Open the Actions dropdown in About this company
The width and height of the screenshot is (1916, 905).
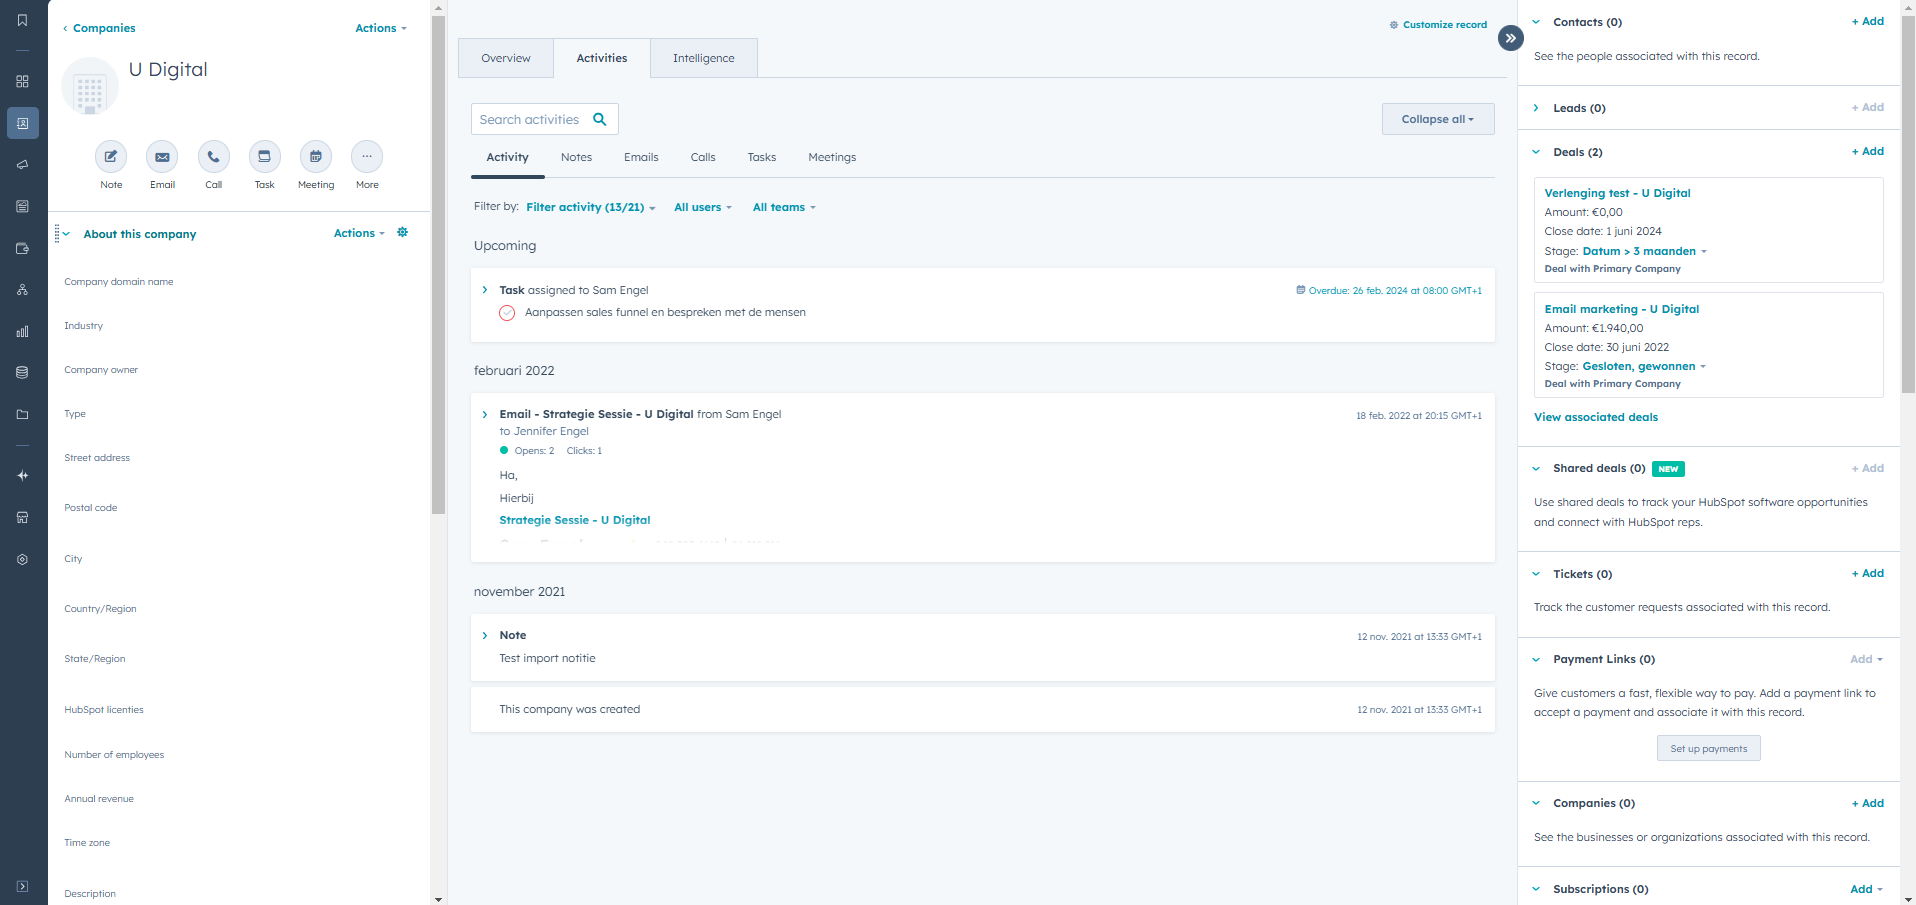[x=359, y=233]
